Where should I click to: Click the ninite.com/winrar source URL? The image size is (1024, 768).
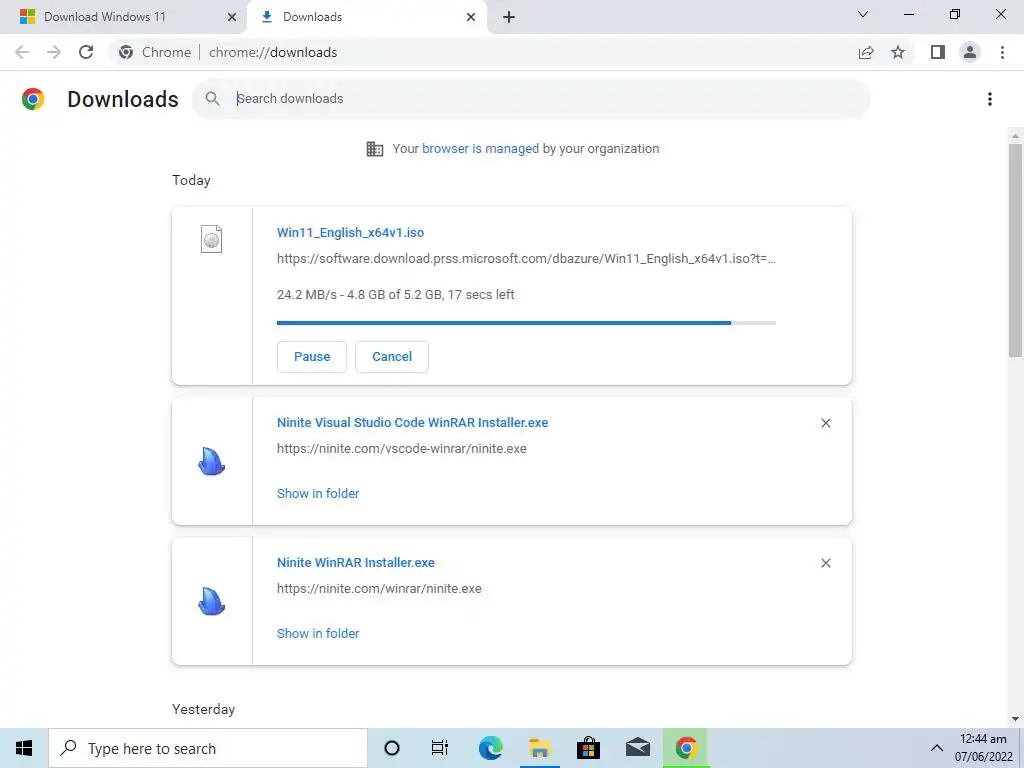point(379,588)
